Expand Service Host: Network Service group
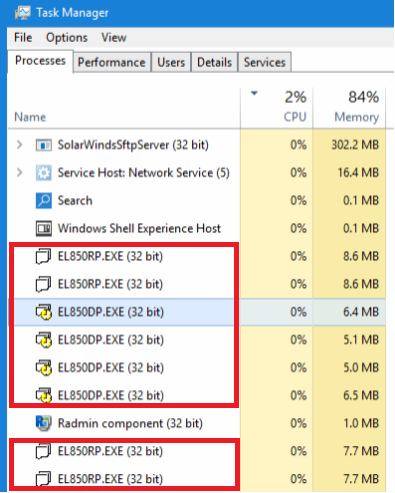Viewport: 395px width, 493px height. 20,173
